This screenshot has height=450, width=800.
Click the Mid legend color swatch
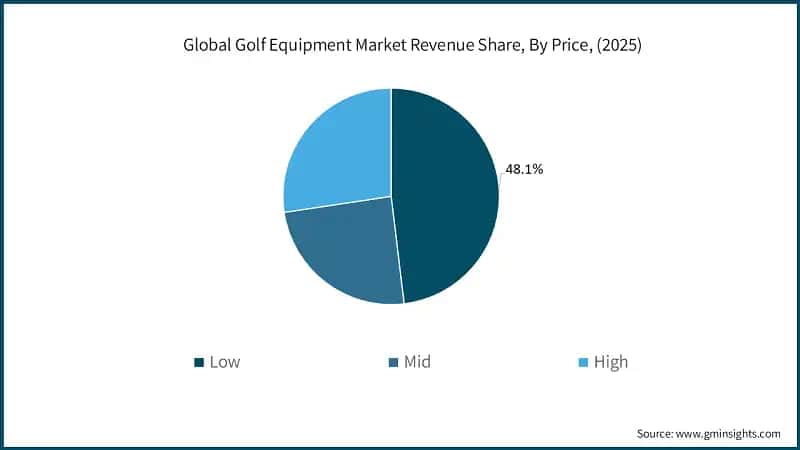[x=393, y=362]
